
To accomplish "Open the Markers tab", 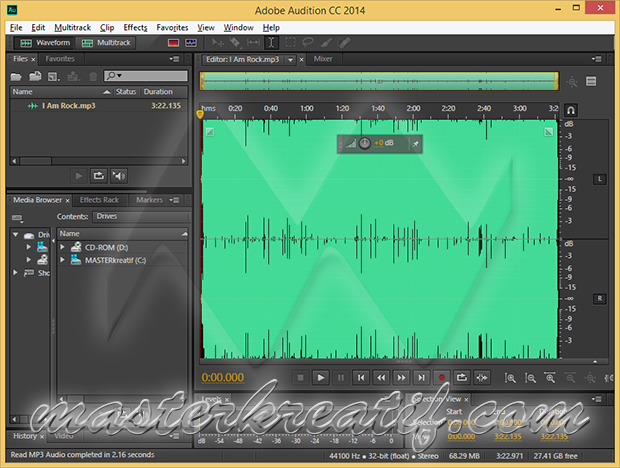I will (149, 200).
